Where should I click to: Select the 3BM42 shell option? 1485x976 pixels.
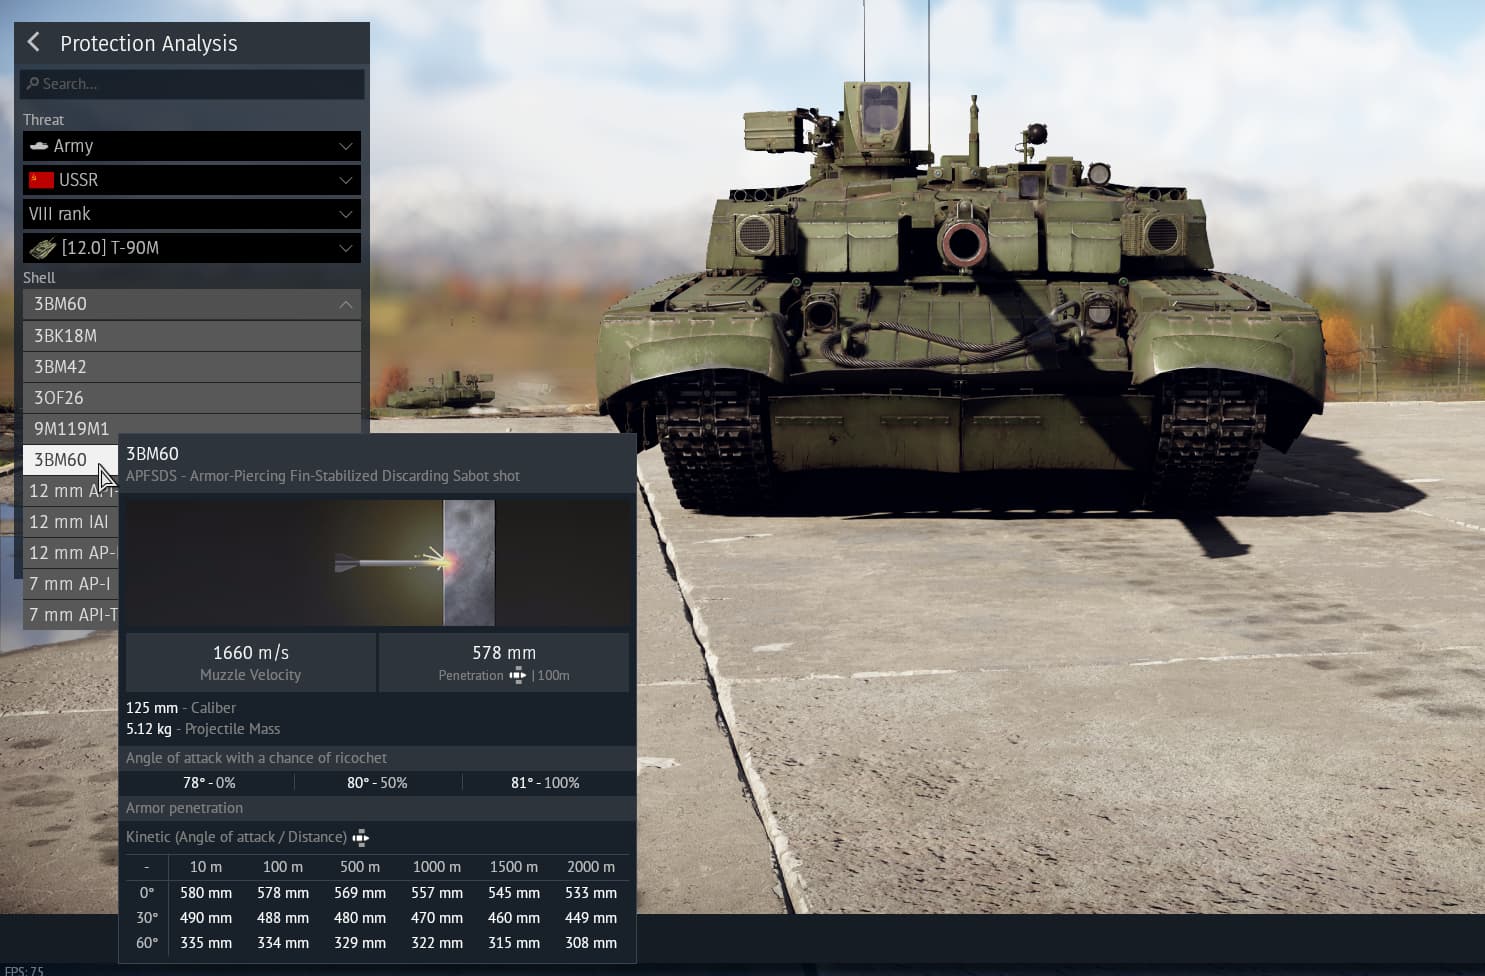[x=192, y=367]
